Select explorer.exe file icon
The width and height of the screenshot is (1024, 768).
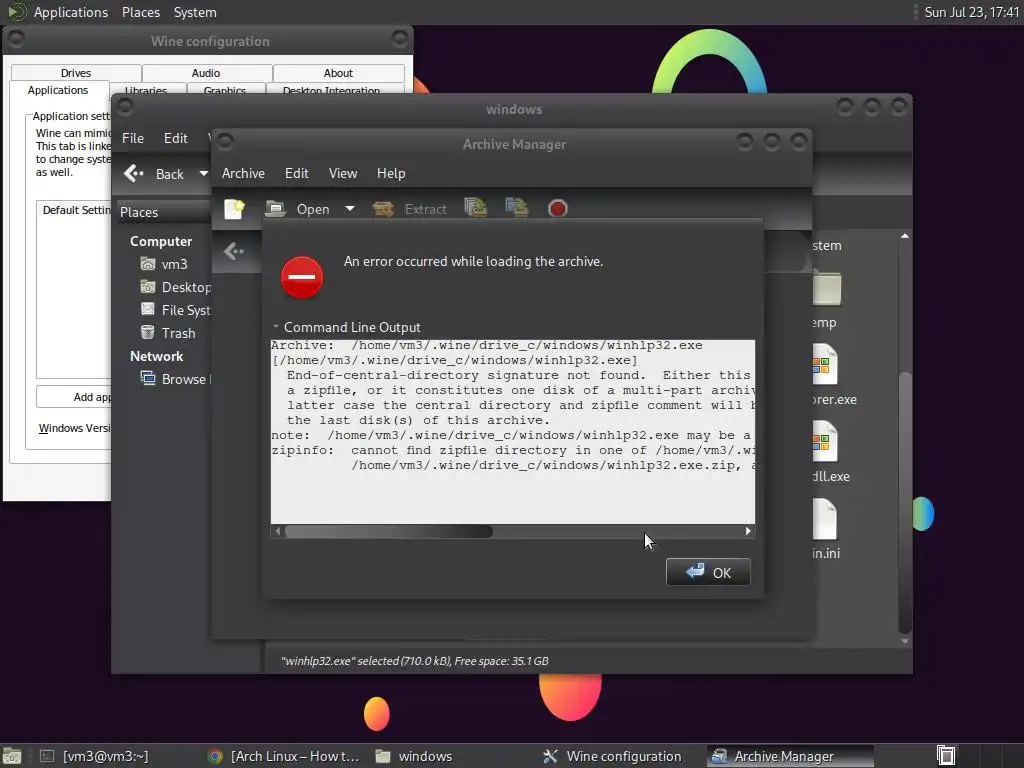click(825, 366)
